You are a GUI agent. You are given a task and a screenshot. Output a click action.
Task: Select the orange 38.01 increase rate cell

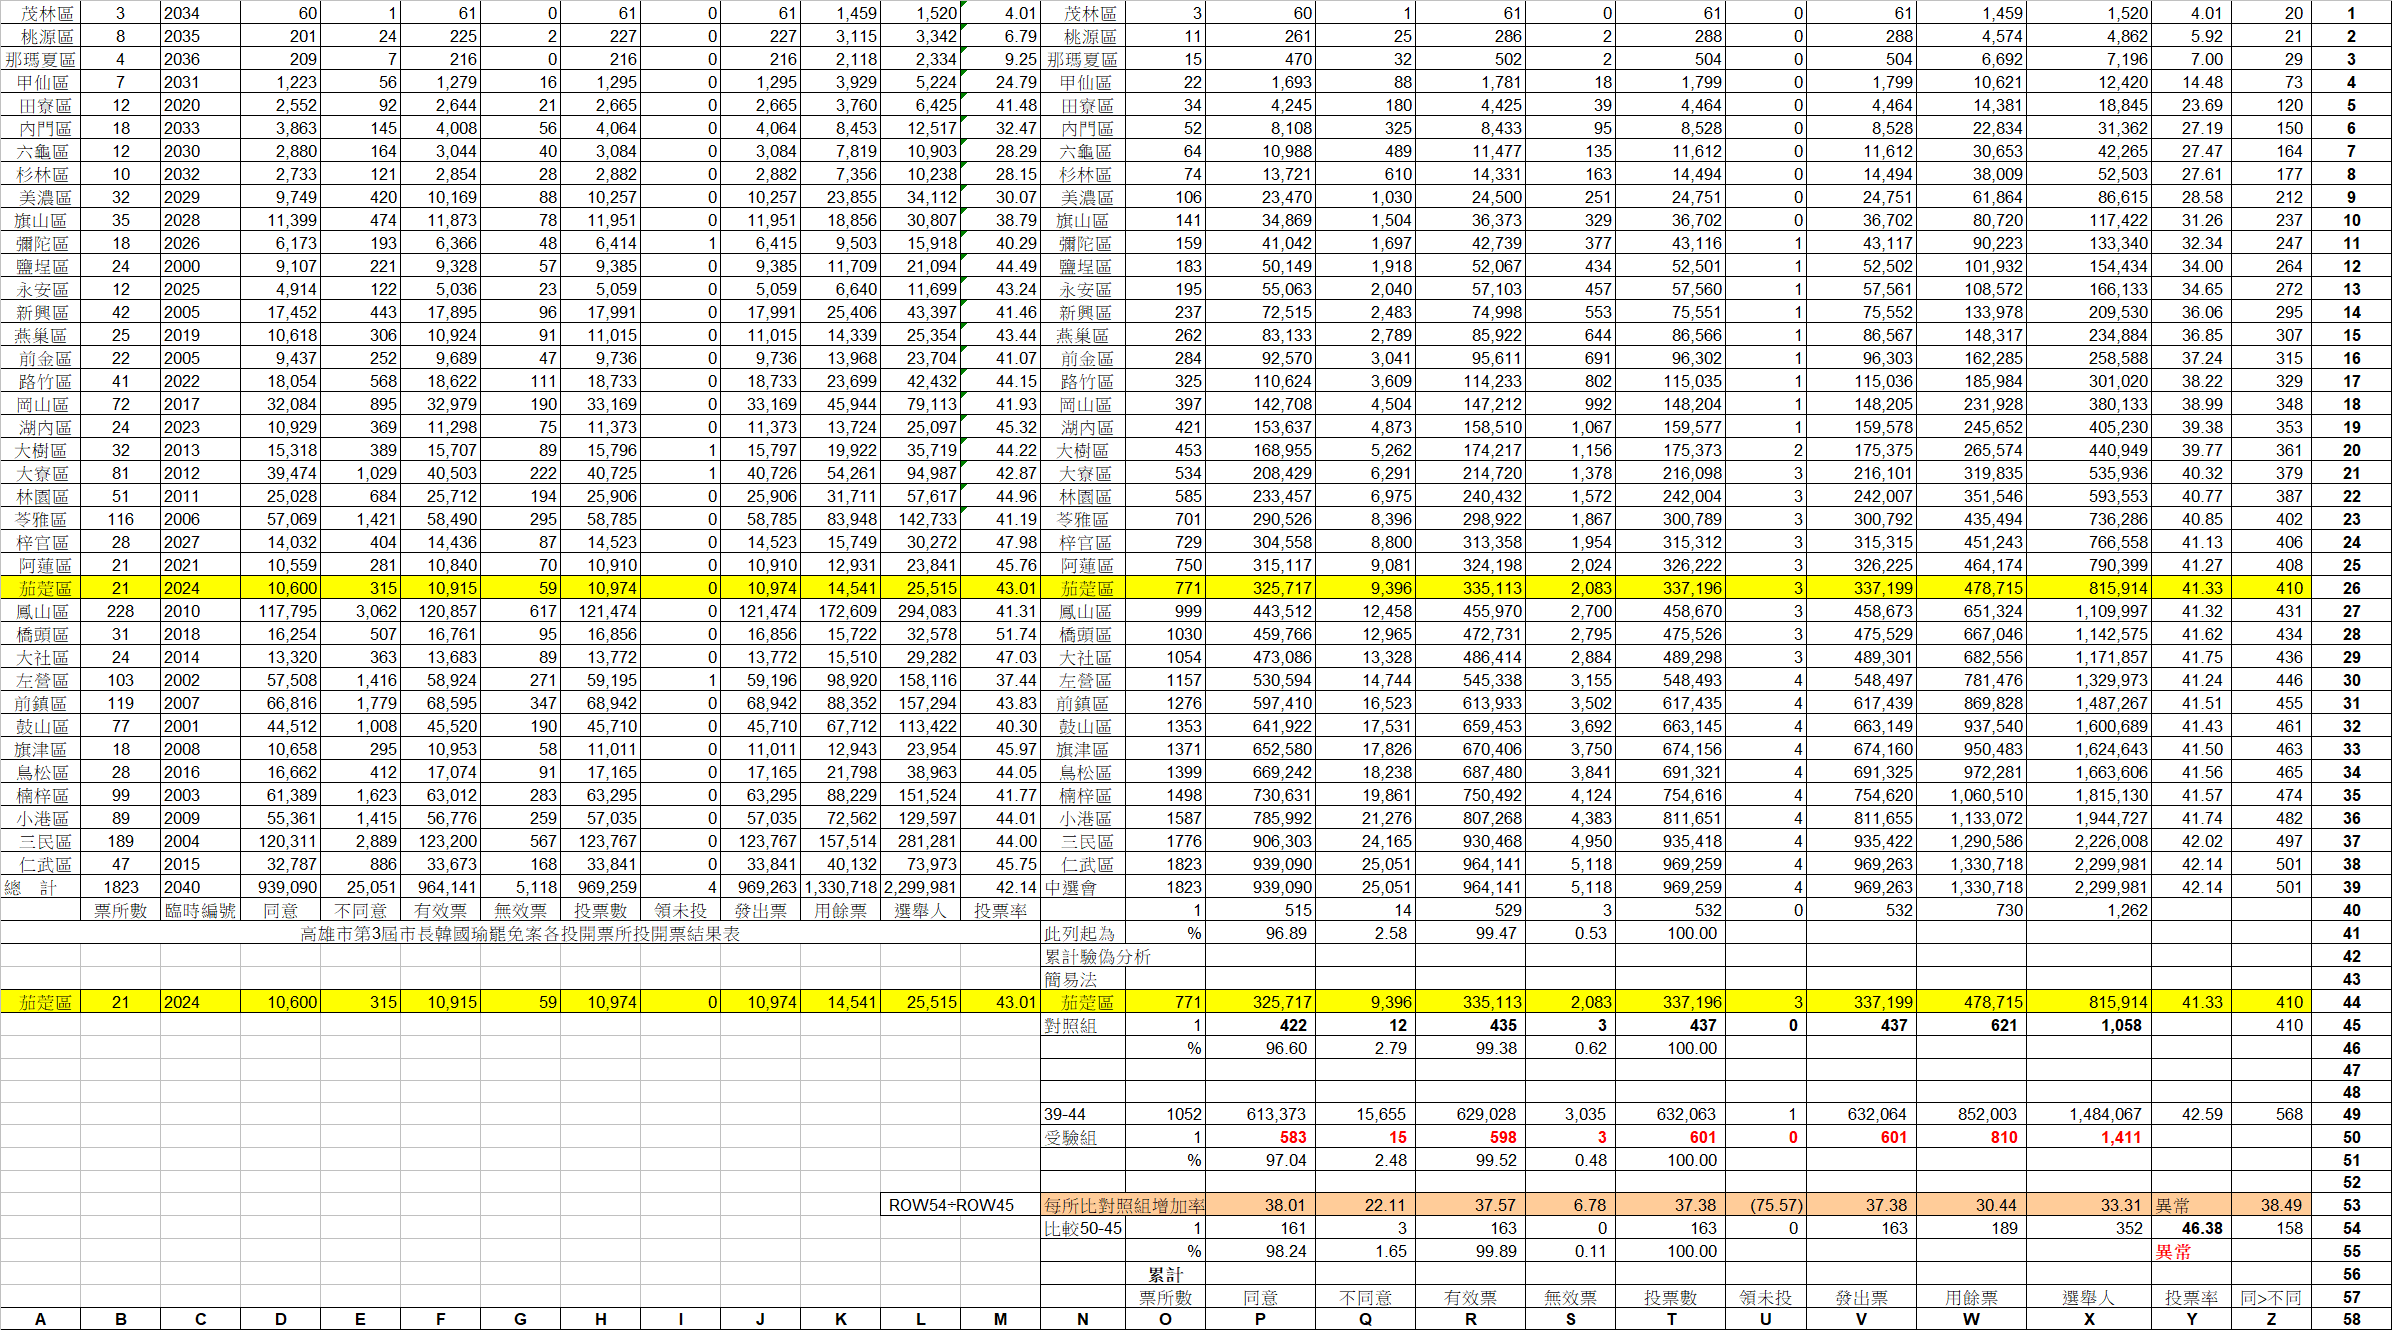tap(1260, 1205)
